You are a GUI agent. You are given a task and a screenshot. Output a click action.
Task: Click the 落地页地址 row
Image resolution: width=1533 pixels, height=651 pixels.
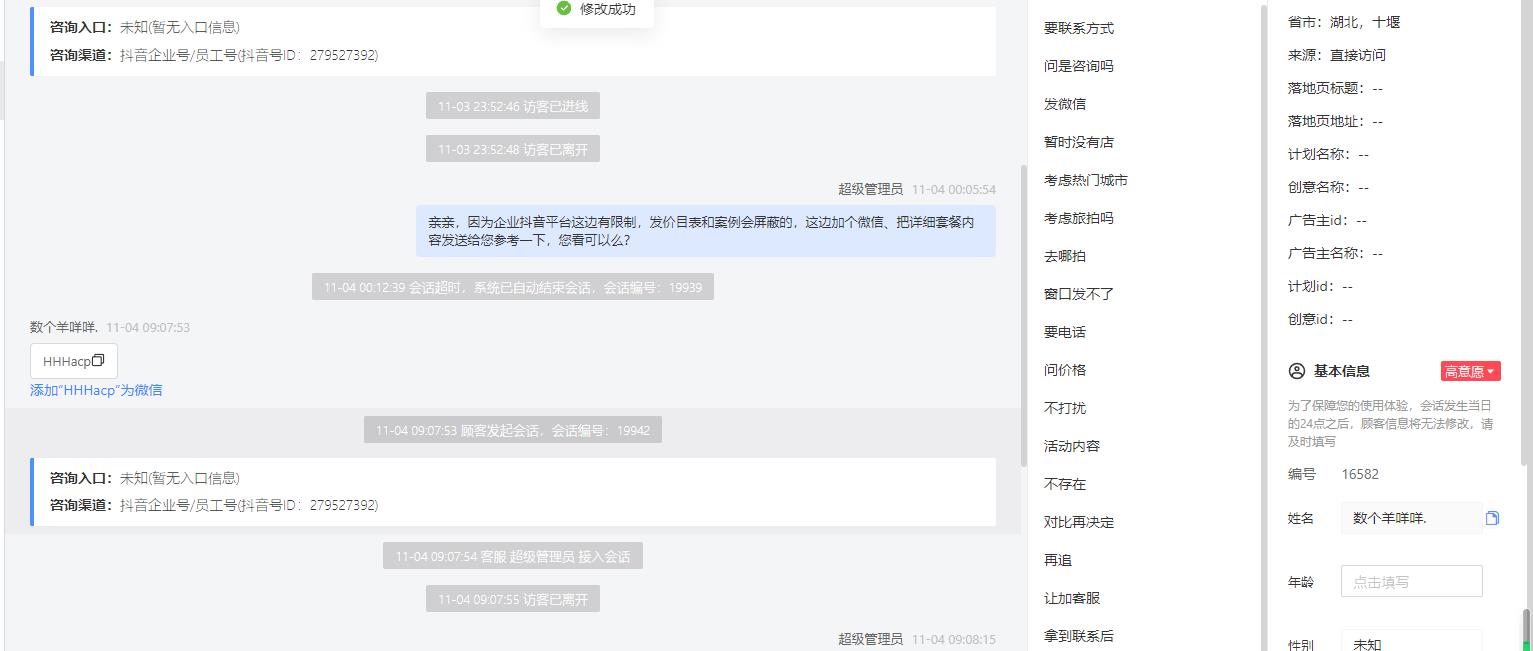pos(1335,121)
